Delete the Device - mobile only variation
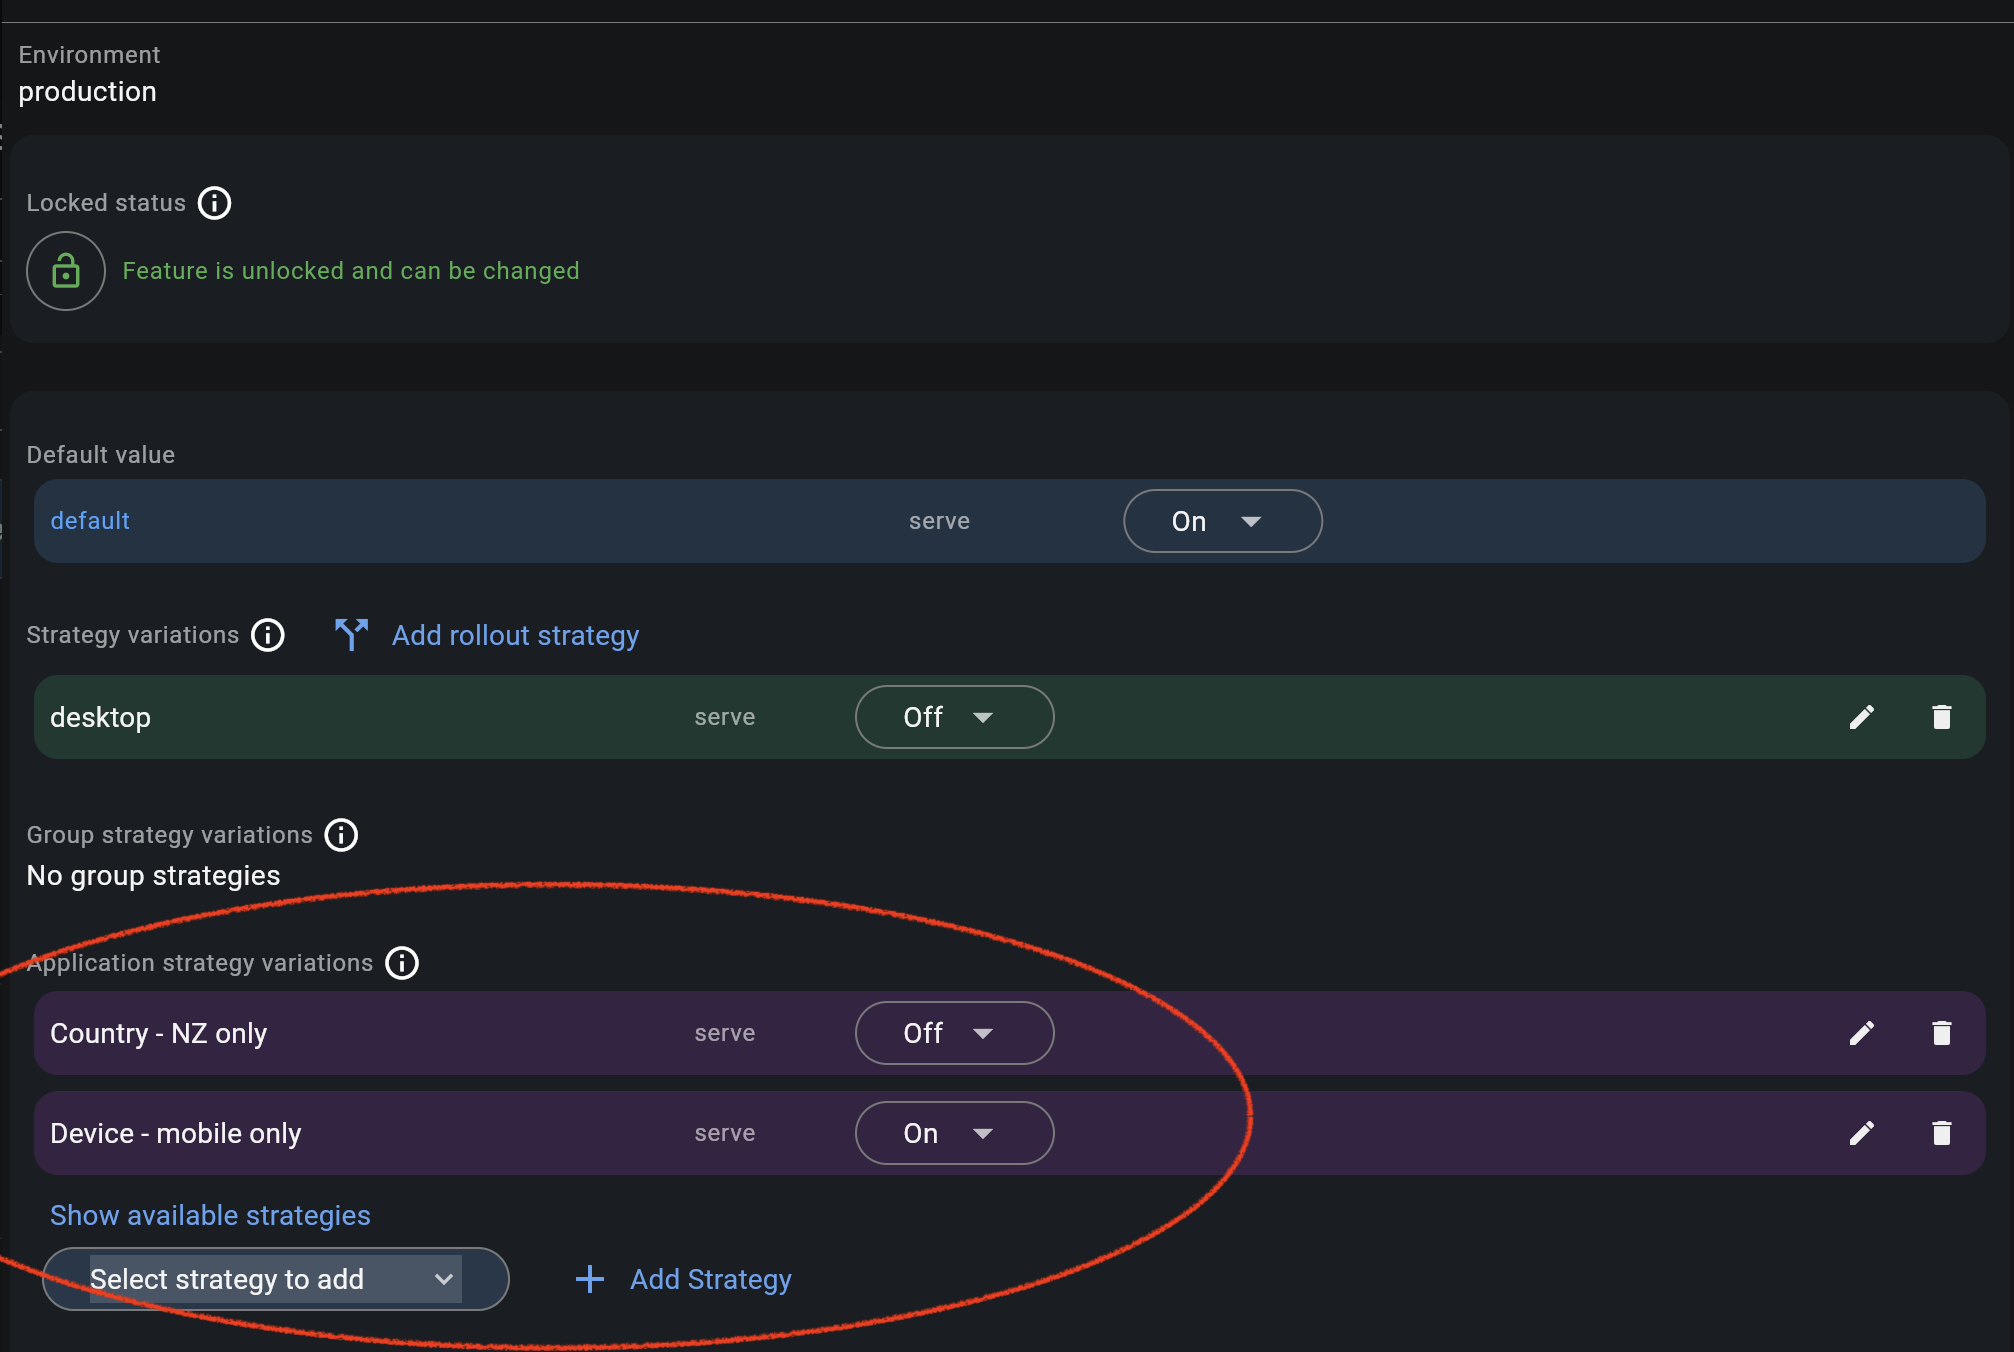 (x=1941, y=1133)
